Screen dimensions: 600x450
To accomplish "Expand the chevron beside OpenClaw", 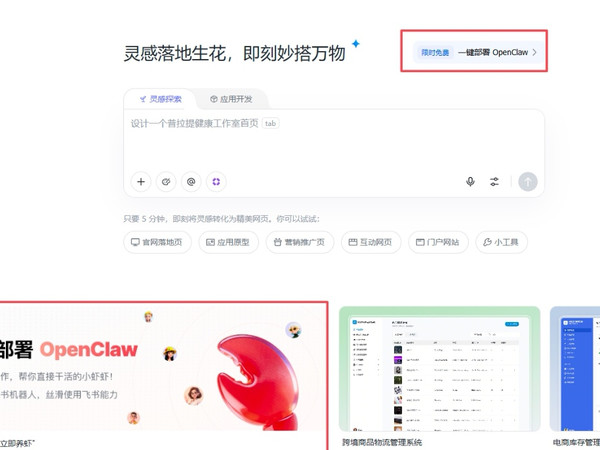I will [535, 52].
